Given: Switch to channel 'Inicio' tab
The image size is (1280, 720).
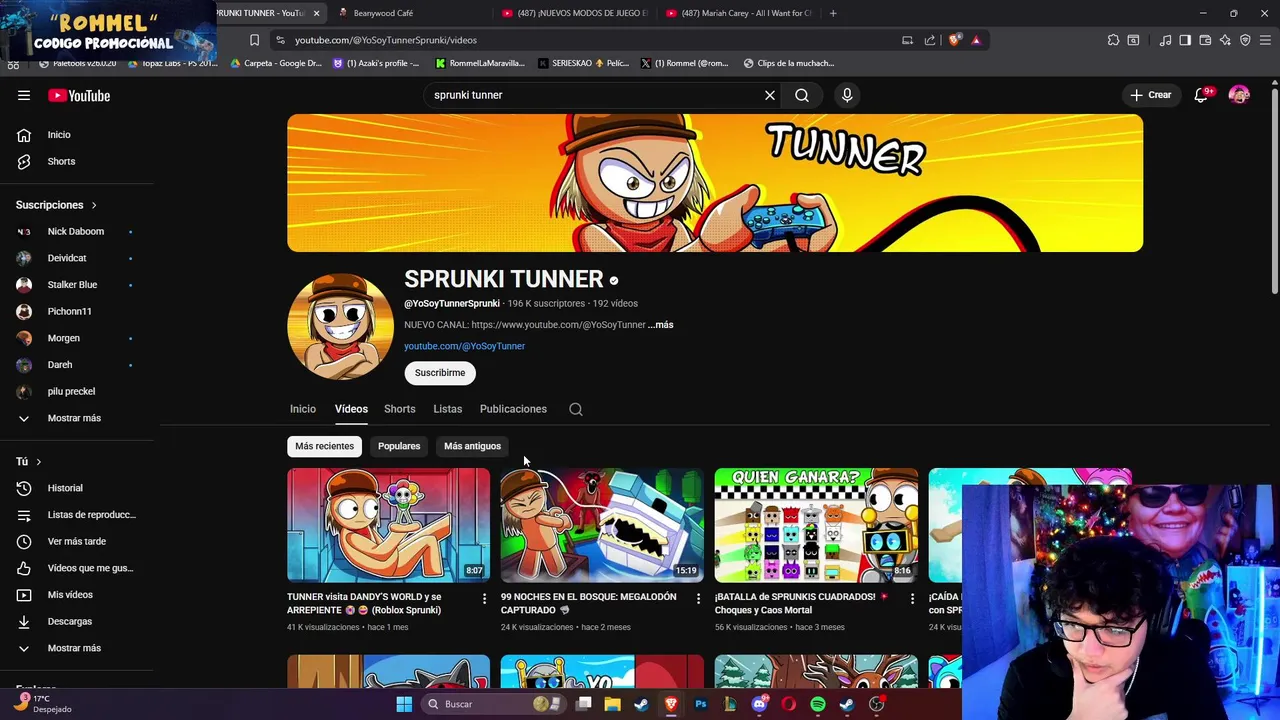Looking at the screenshot, I should click(x=303, y=409).
